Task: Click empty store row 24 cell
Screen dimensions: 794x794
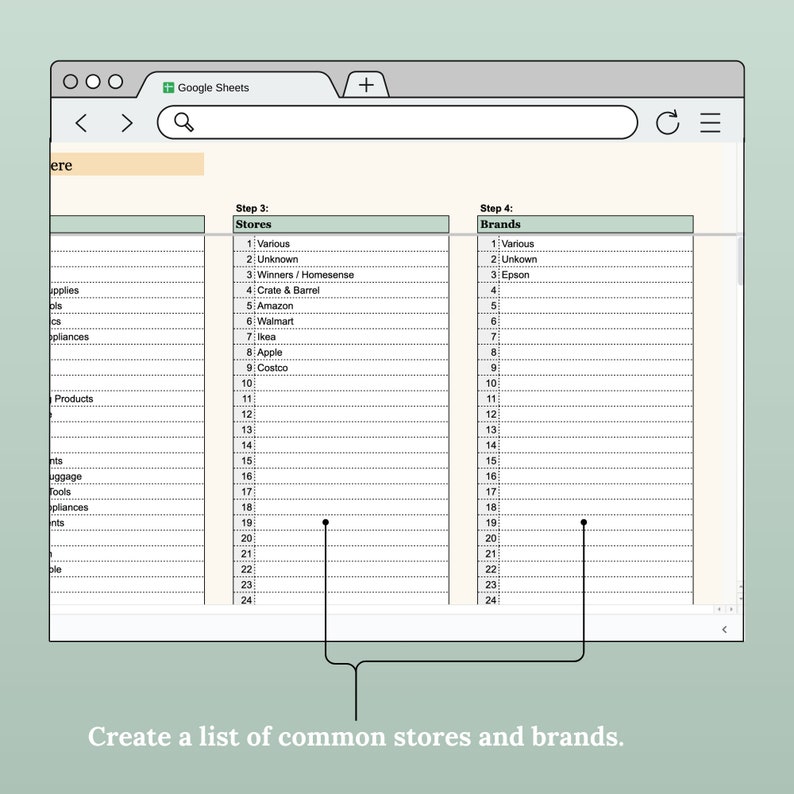Action: click(x=351, y=599)
